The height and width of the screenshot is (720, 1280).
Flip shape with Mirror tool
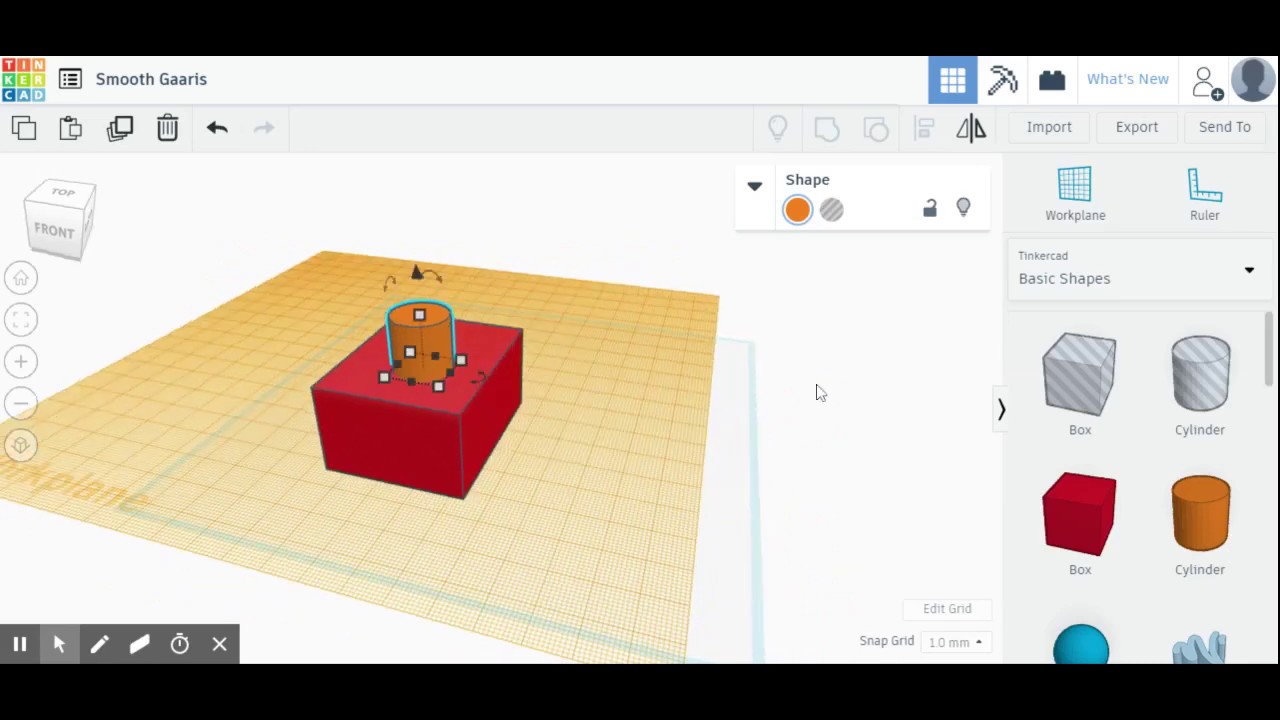tap(971, 128)
